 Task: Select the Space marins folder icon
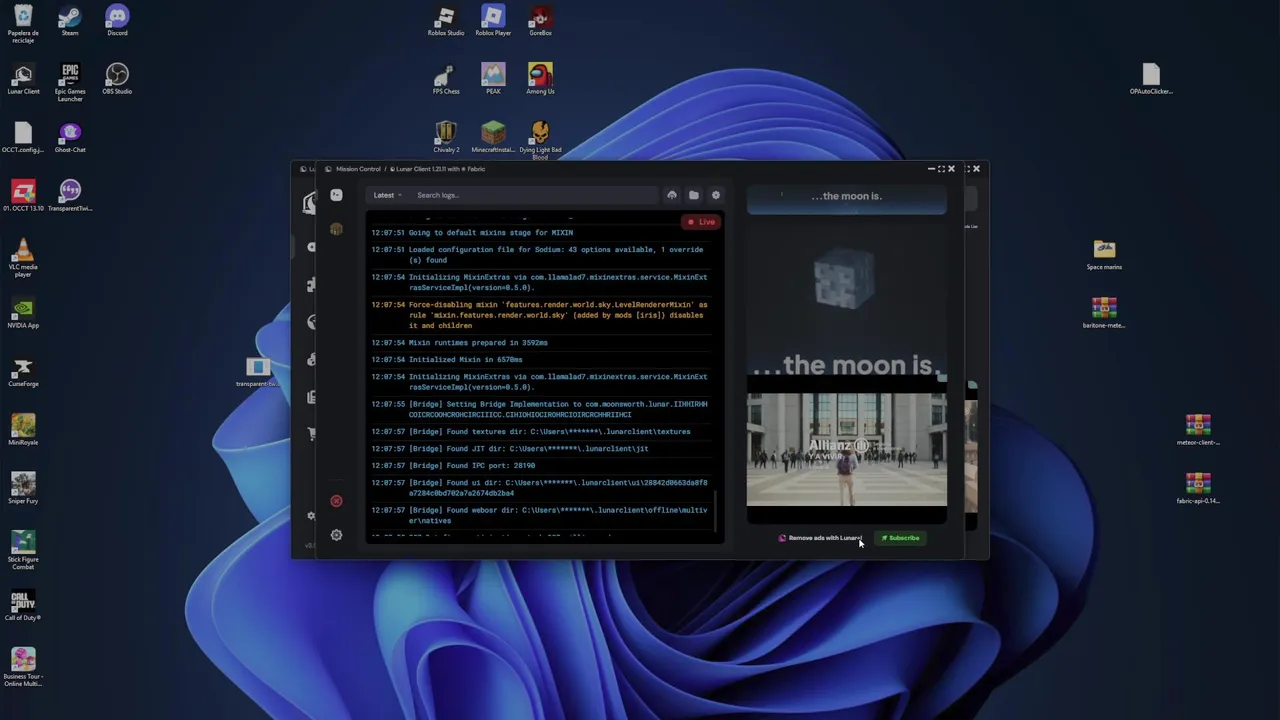pyautogui.click(x=1104, y=255)
